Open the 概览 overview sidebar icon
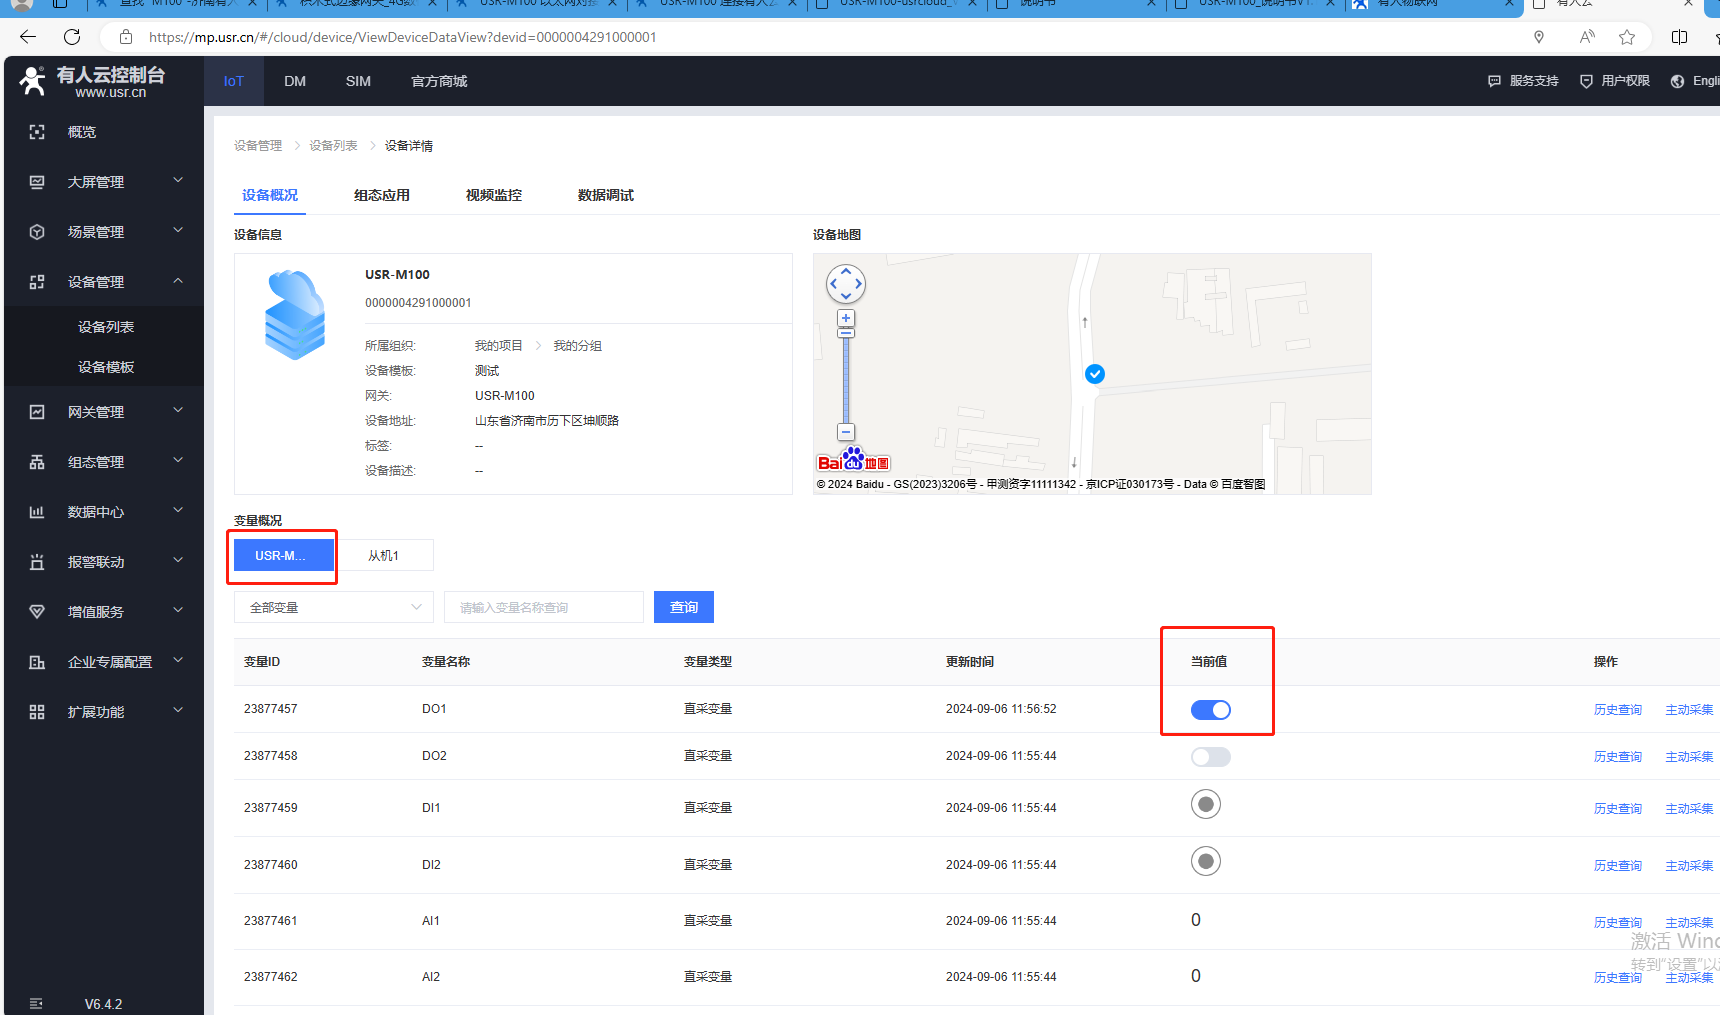The image size is (1720, 1015). click(37, 132)
